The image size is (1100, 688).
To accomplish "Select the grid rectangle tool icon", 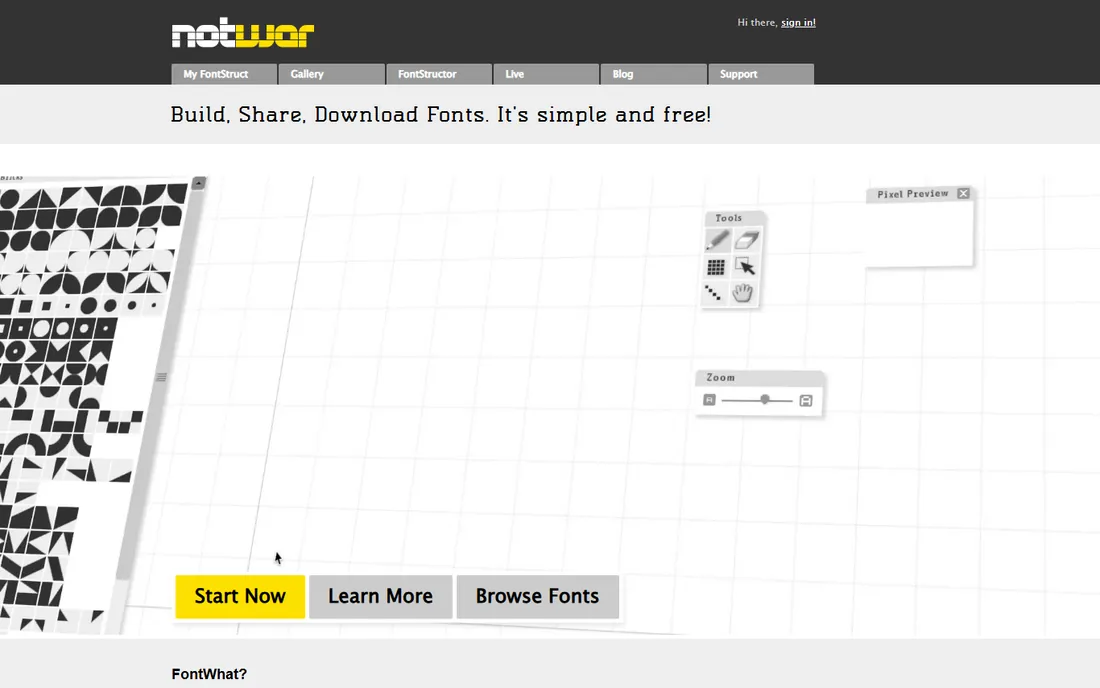I will [x=716, y=267].
